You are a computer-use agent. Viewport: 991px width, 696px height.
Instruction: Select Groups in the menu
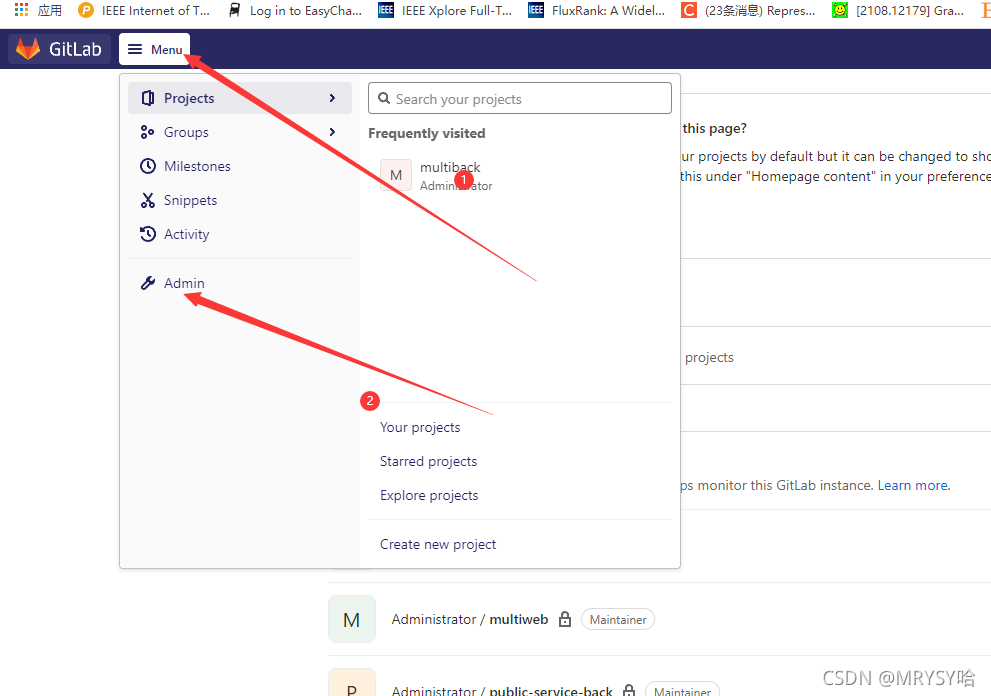coord(240,132)
